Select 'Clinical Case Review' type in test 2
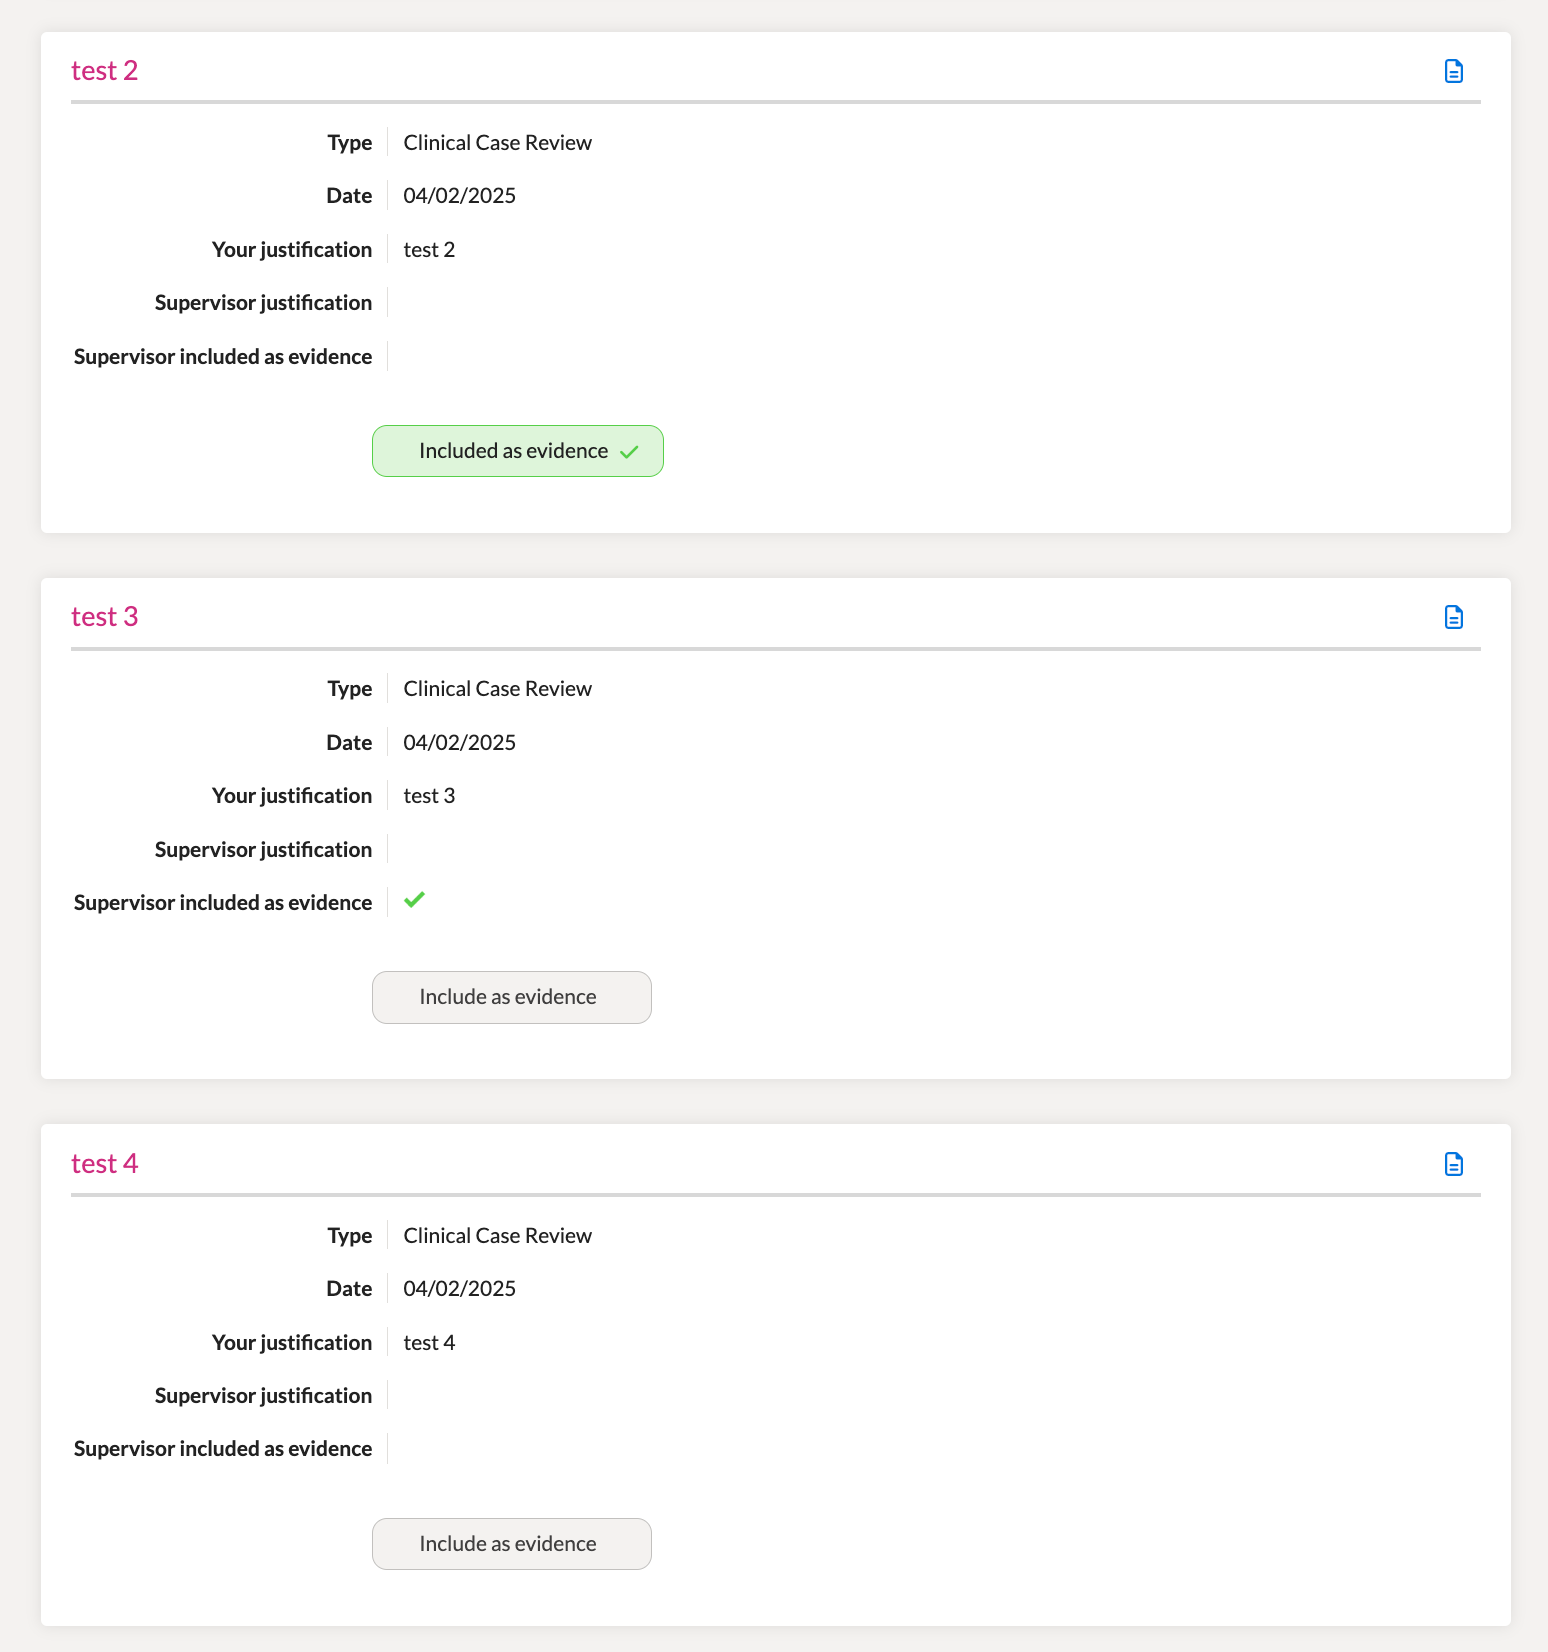This screenshot has height=1652, width=1548. 498,143
